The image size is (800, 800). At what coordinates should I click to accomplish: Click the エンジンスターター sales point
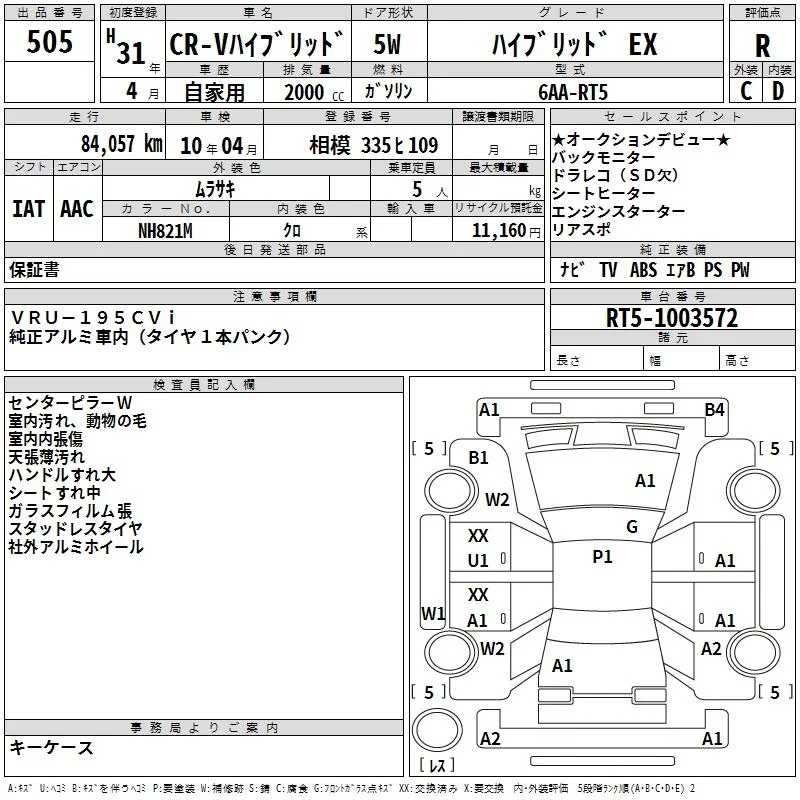click(x=618, y=211)
